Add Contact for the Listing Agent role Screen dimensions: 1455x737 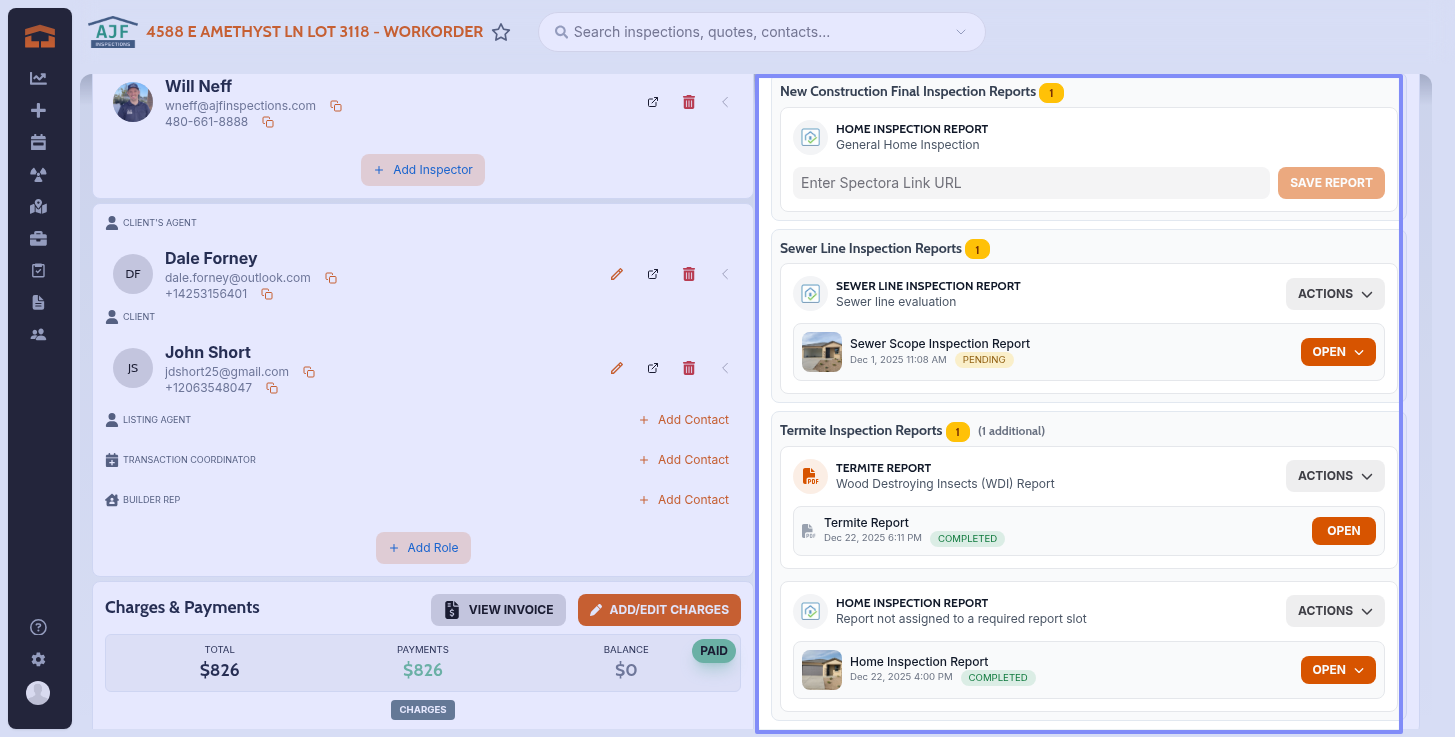tap(684, 420)
